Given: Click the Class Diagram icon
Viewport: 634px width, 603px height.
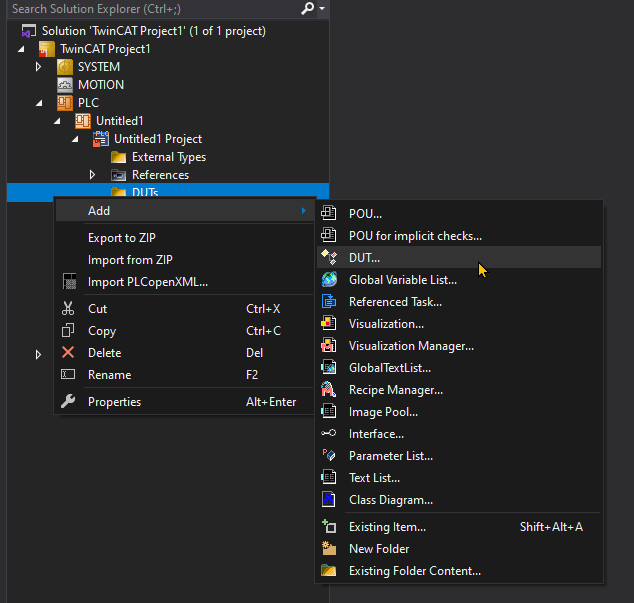Looking at the screenshot, I should [x=329, y=499].
